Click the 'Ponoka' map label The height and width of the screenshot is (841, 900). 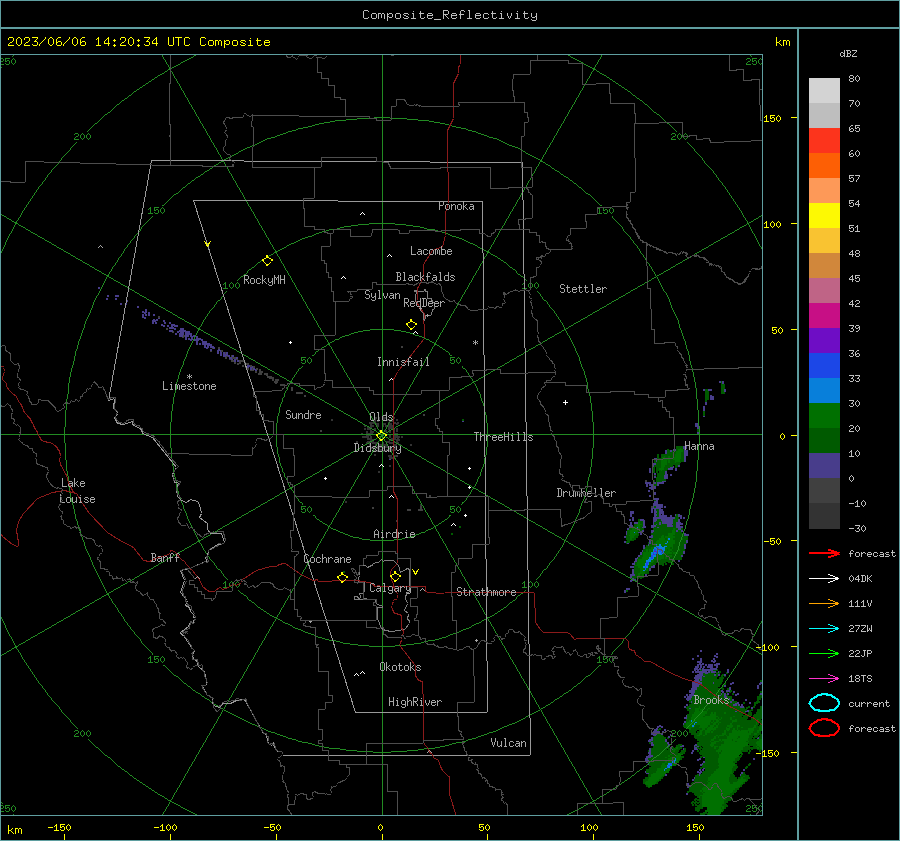pyautogui.click(x=456, y=206)
